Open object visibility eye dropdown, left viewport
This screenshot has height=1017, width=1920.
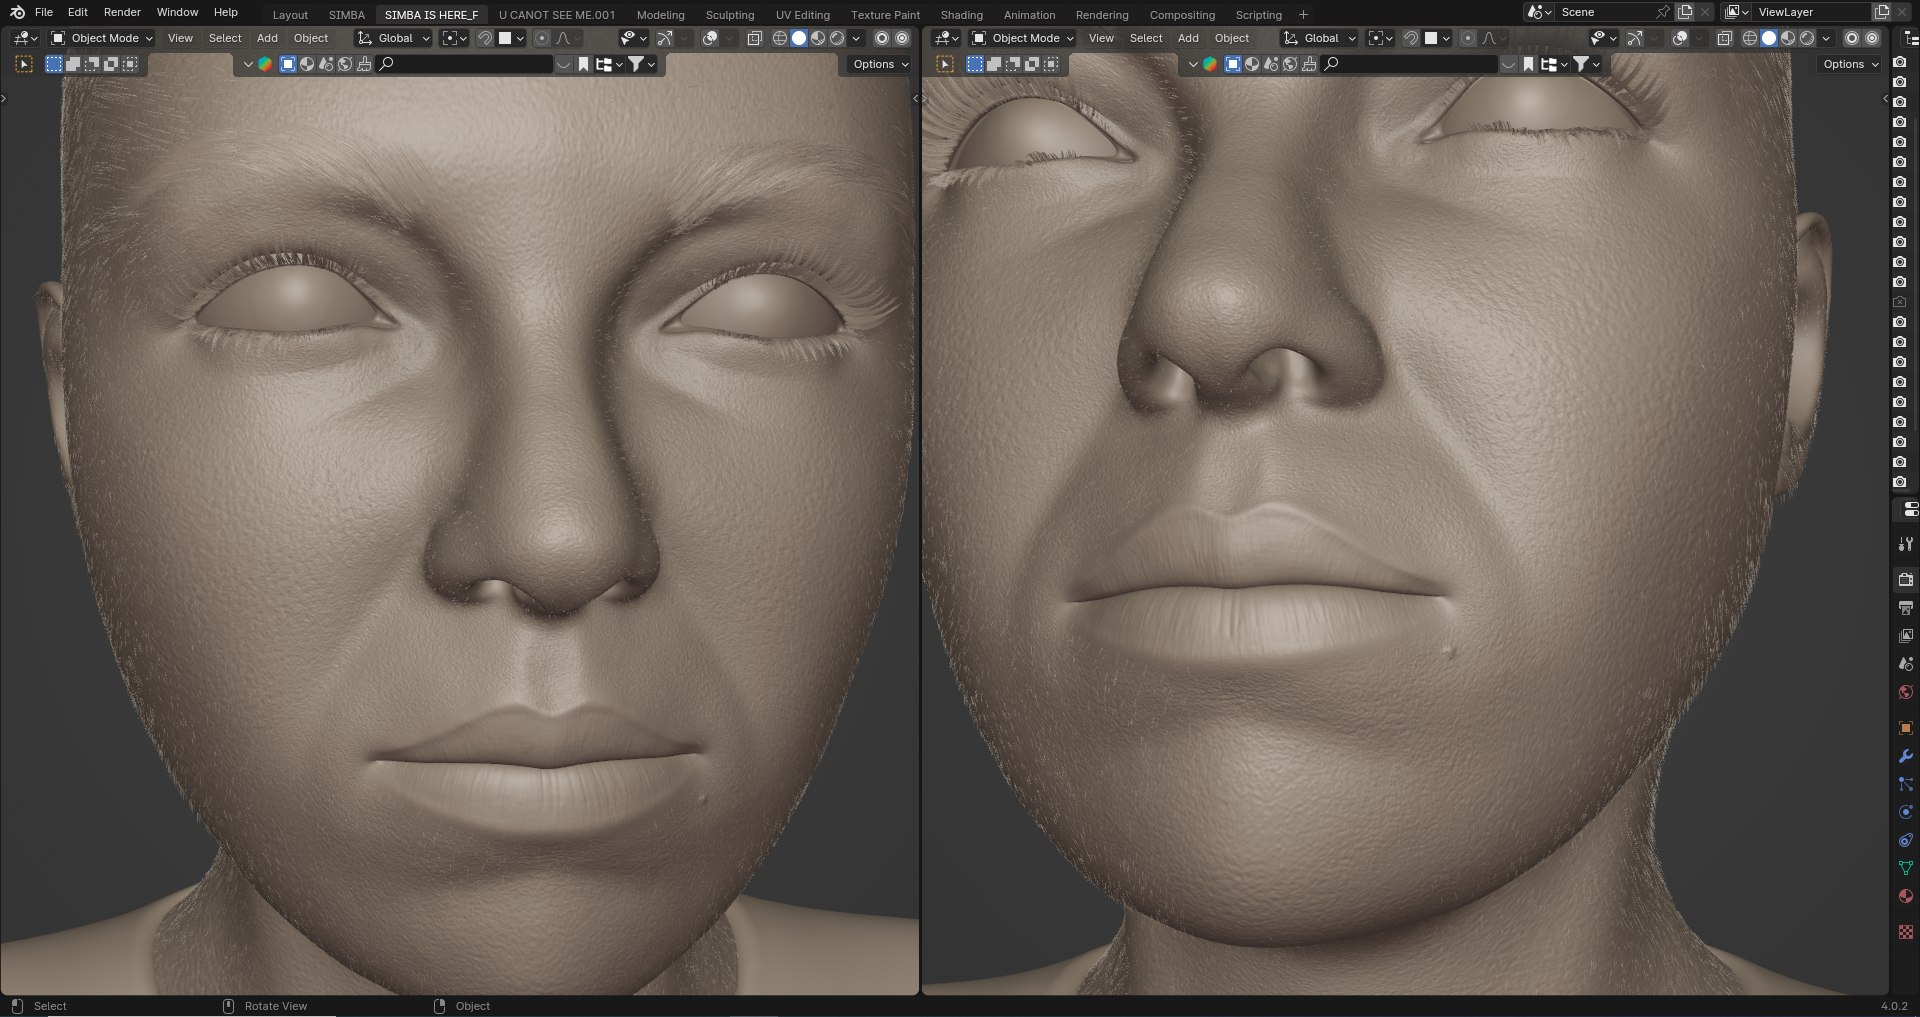(x=633, y=38)
